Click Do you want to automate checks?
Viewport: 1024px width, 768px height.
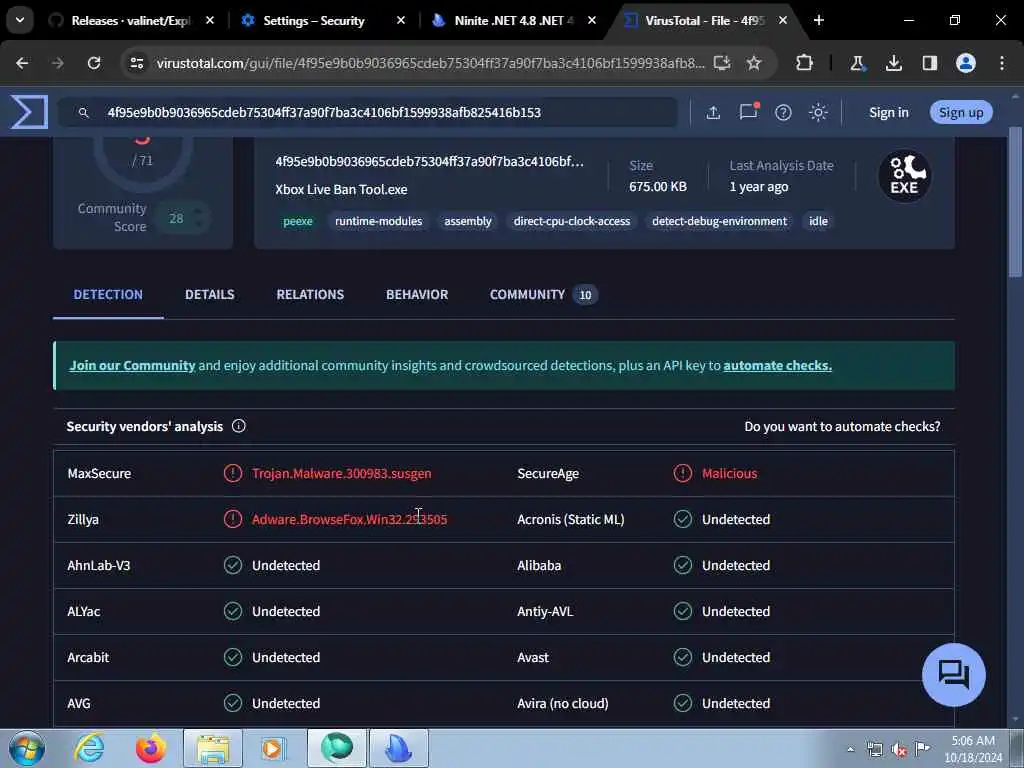[842, 426]
